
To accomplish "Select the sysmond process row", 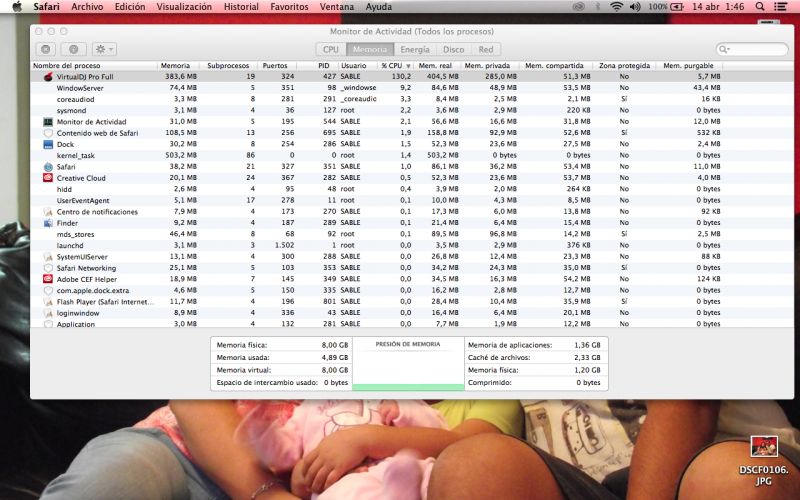I will pyautogui.click(x=412, y=111).
